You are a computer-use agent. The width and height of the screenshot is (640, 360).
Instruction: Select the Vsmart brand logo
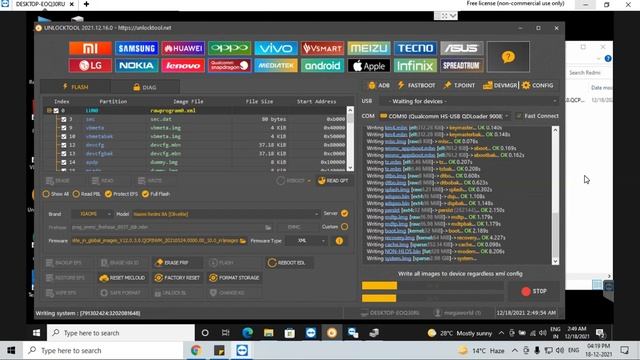[322, 48]
